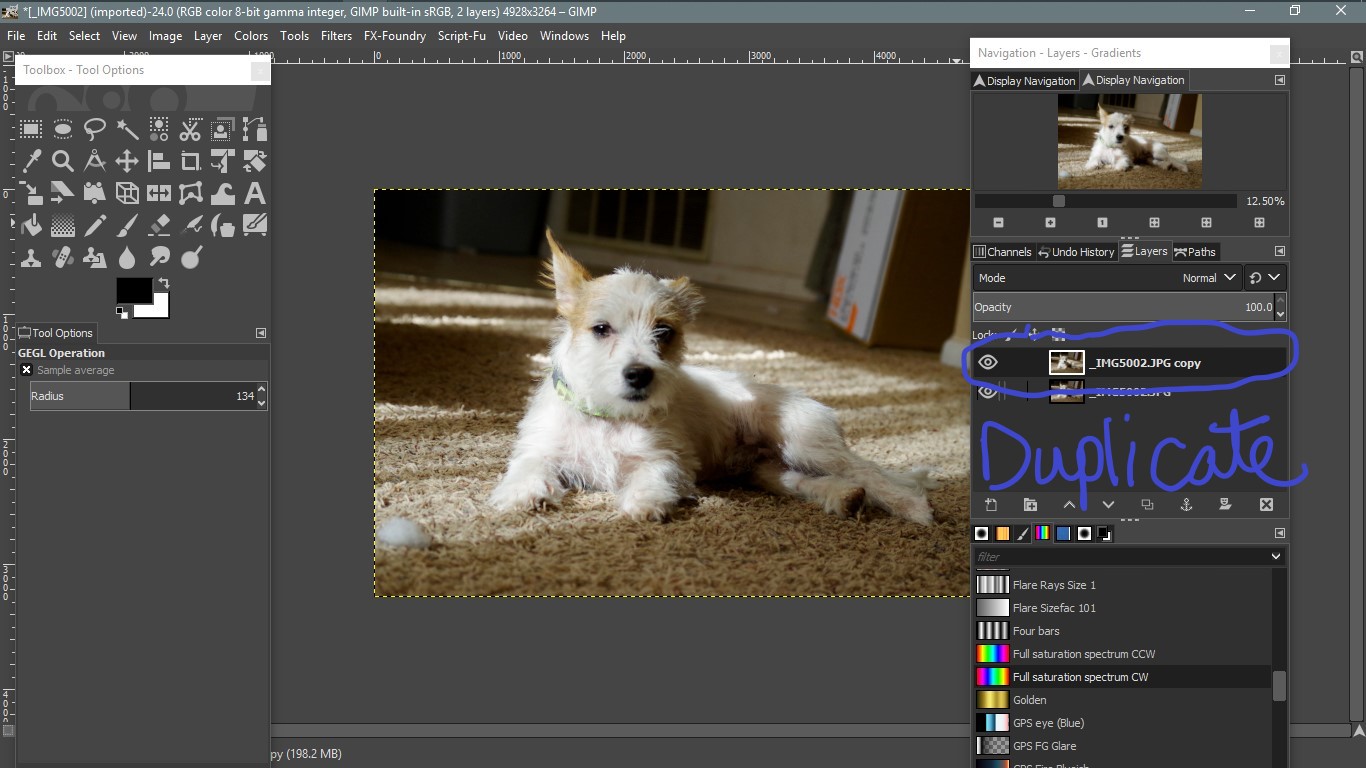Select the Ellipse Select tool
This screenshot has height=768, width=1366.
pos(63,129)
